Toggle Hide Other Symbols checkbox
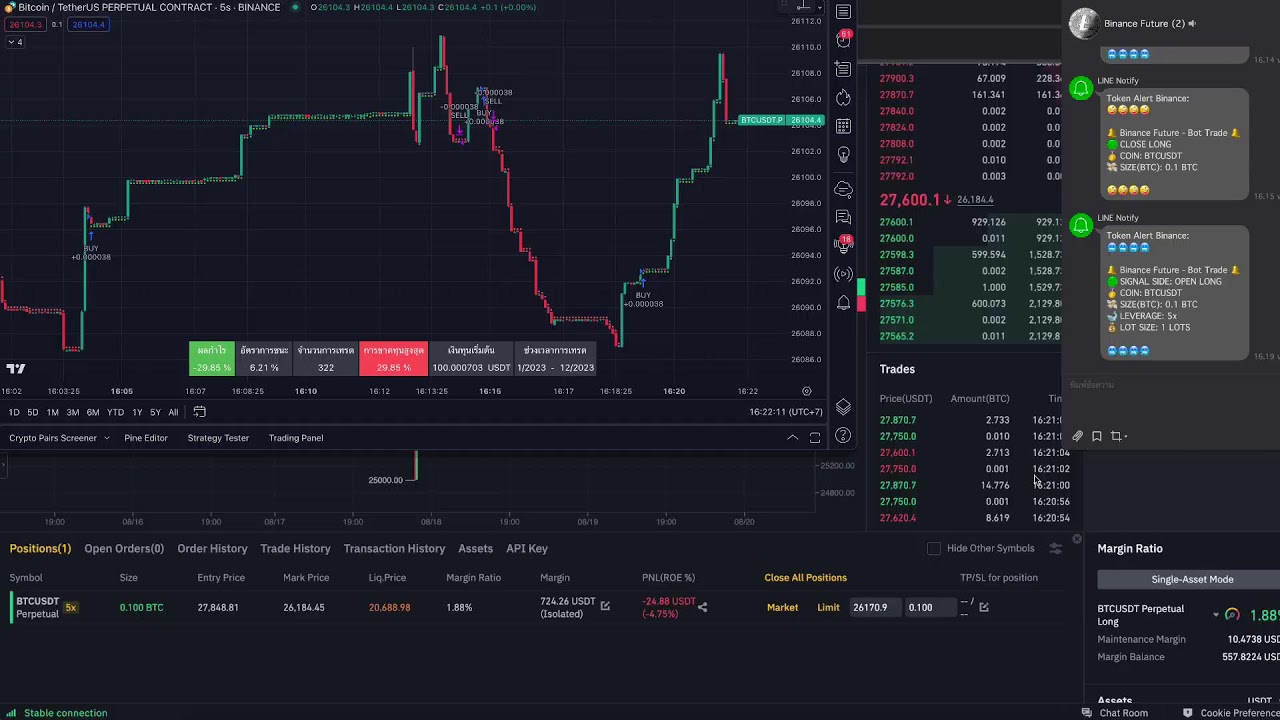The image size is (1280, 720). tap(934, 548)
